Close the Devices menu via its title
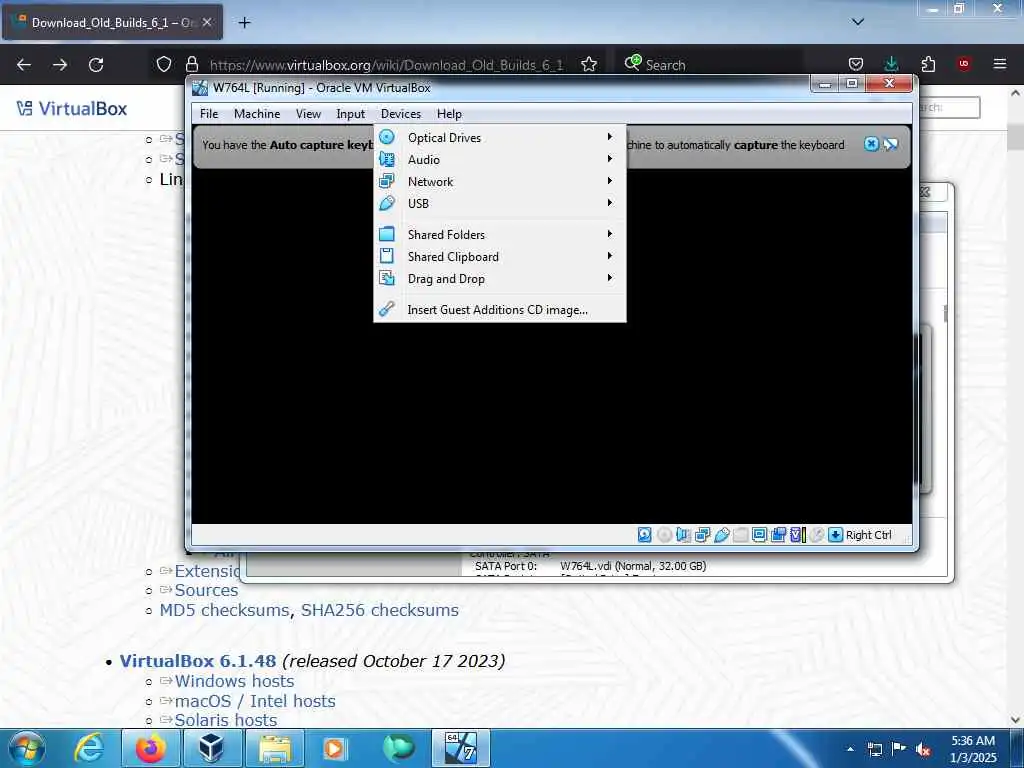 (401, 114)
